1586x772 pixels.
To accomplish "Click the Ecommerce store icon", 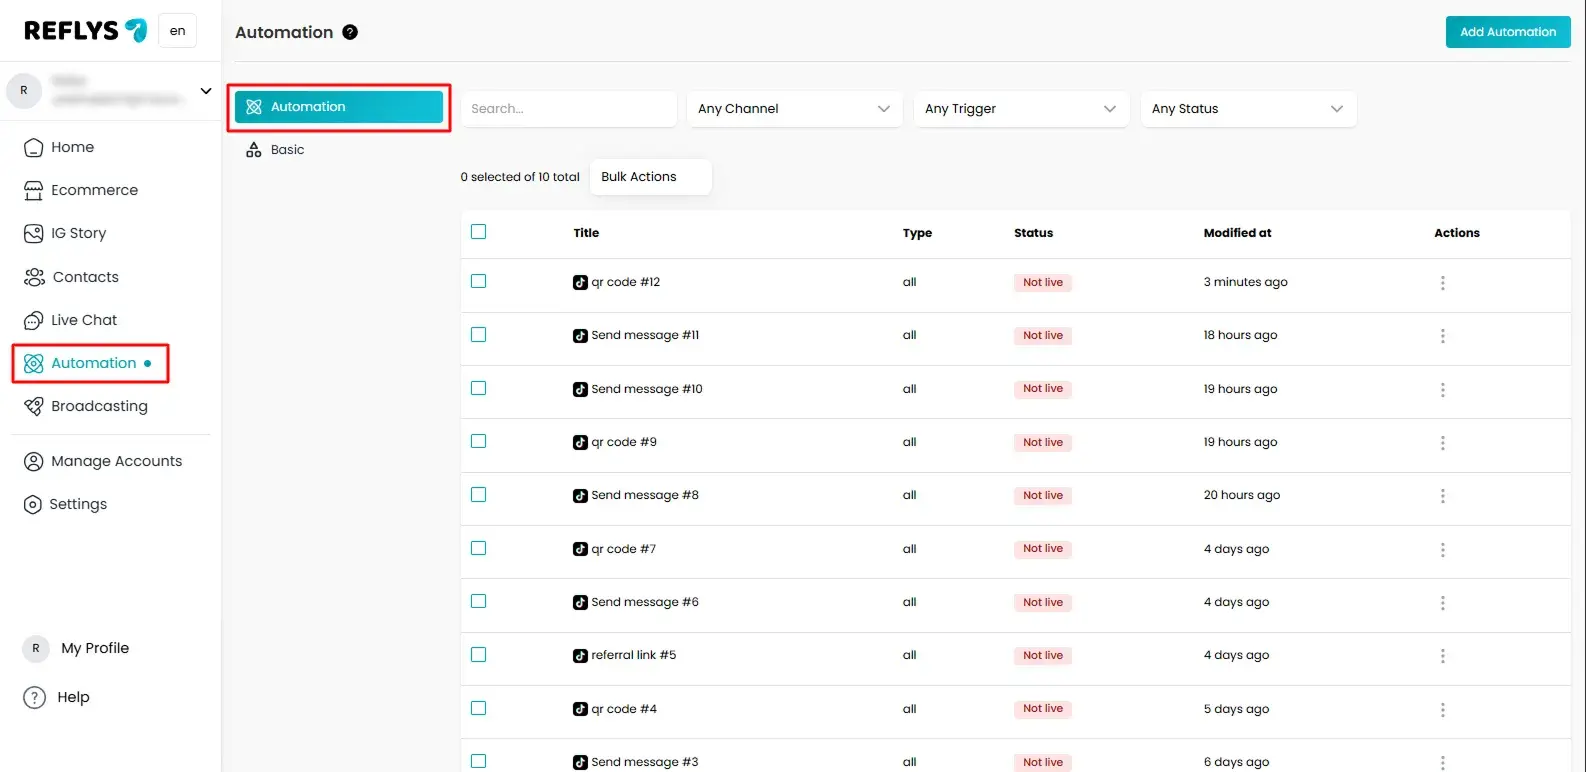I will [x=33, y=191].
